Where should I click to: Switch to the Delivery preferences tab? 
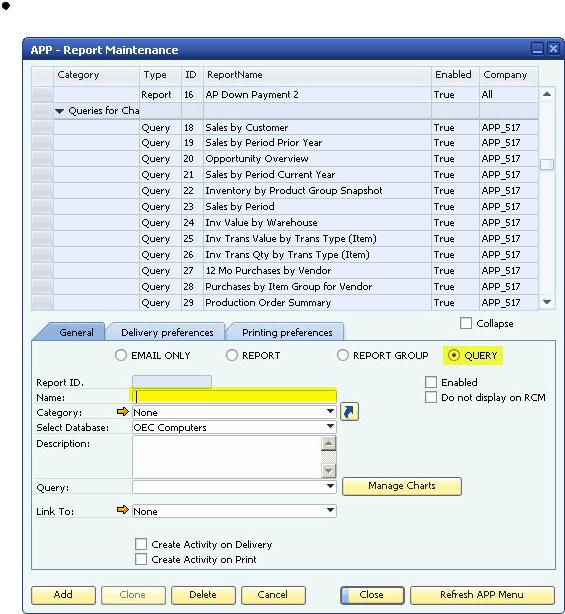point(167,332)
